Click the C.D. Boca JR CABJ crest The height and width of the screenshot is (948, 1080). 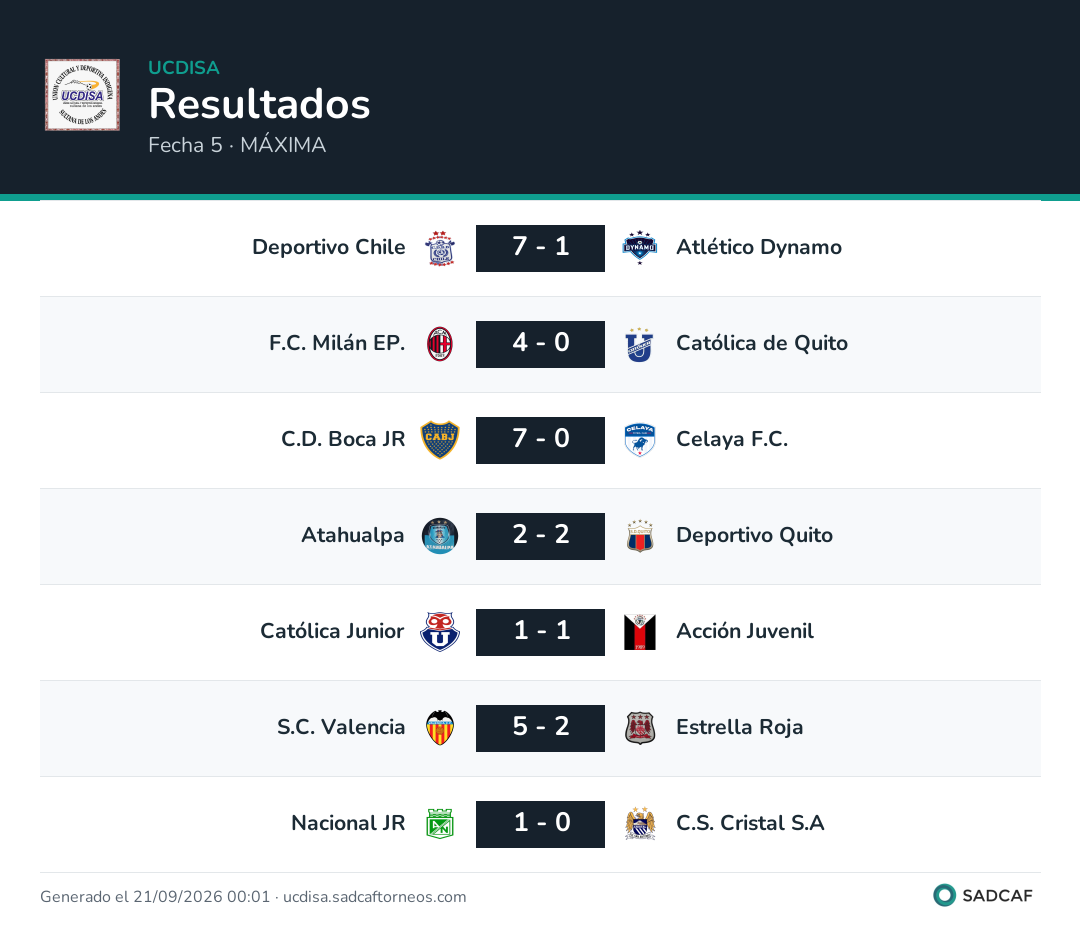tap(440, 440)
